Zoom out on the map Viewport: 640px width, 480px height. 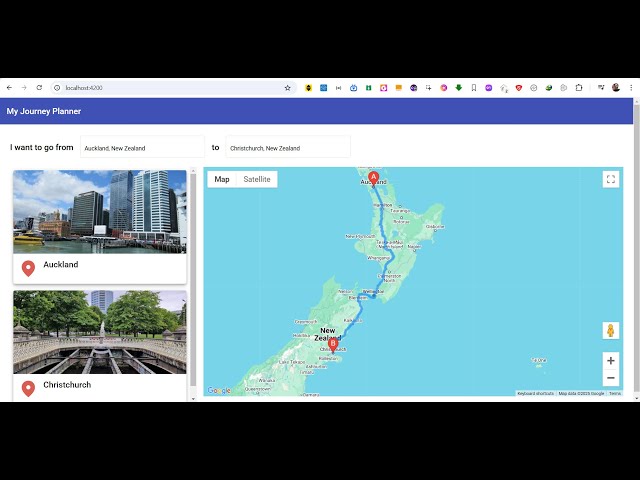[611, 378]
